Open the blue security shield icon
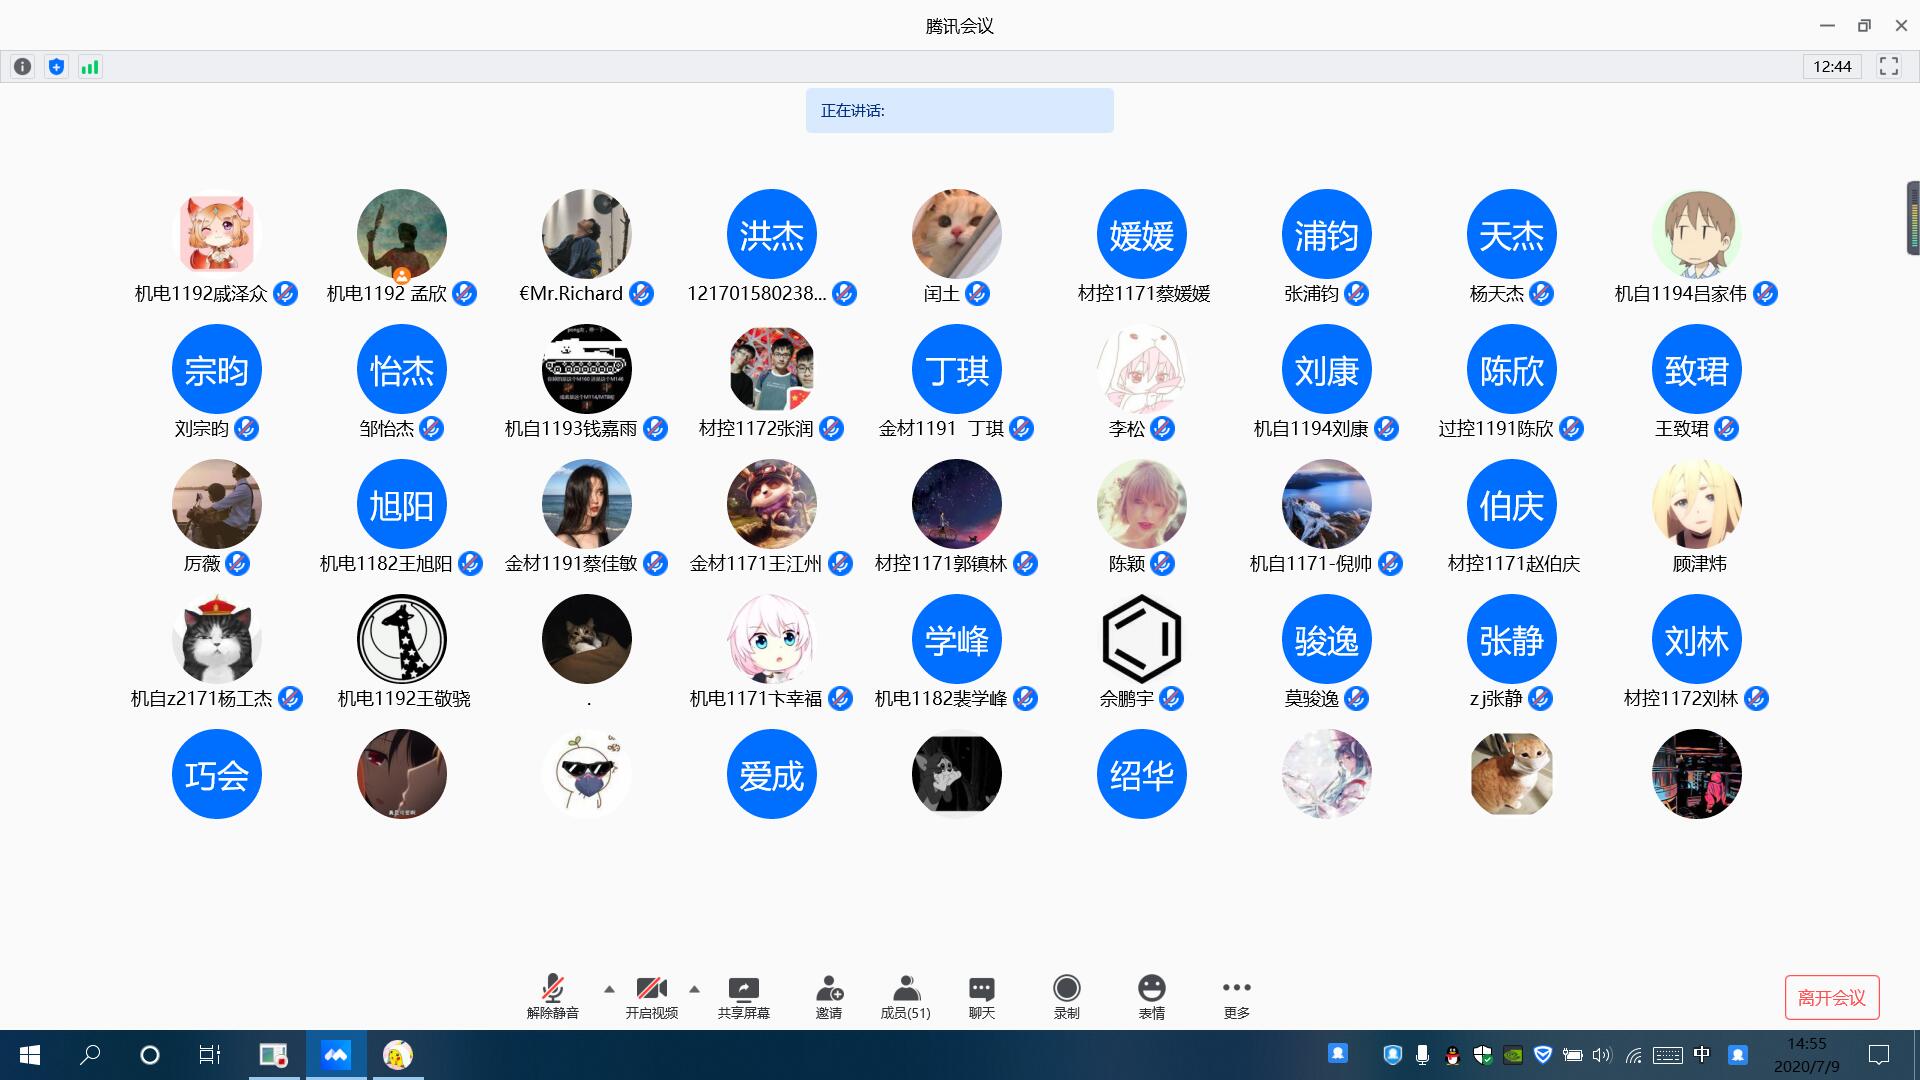Screen dimensions: 1920x1080 point(56,67)
